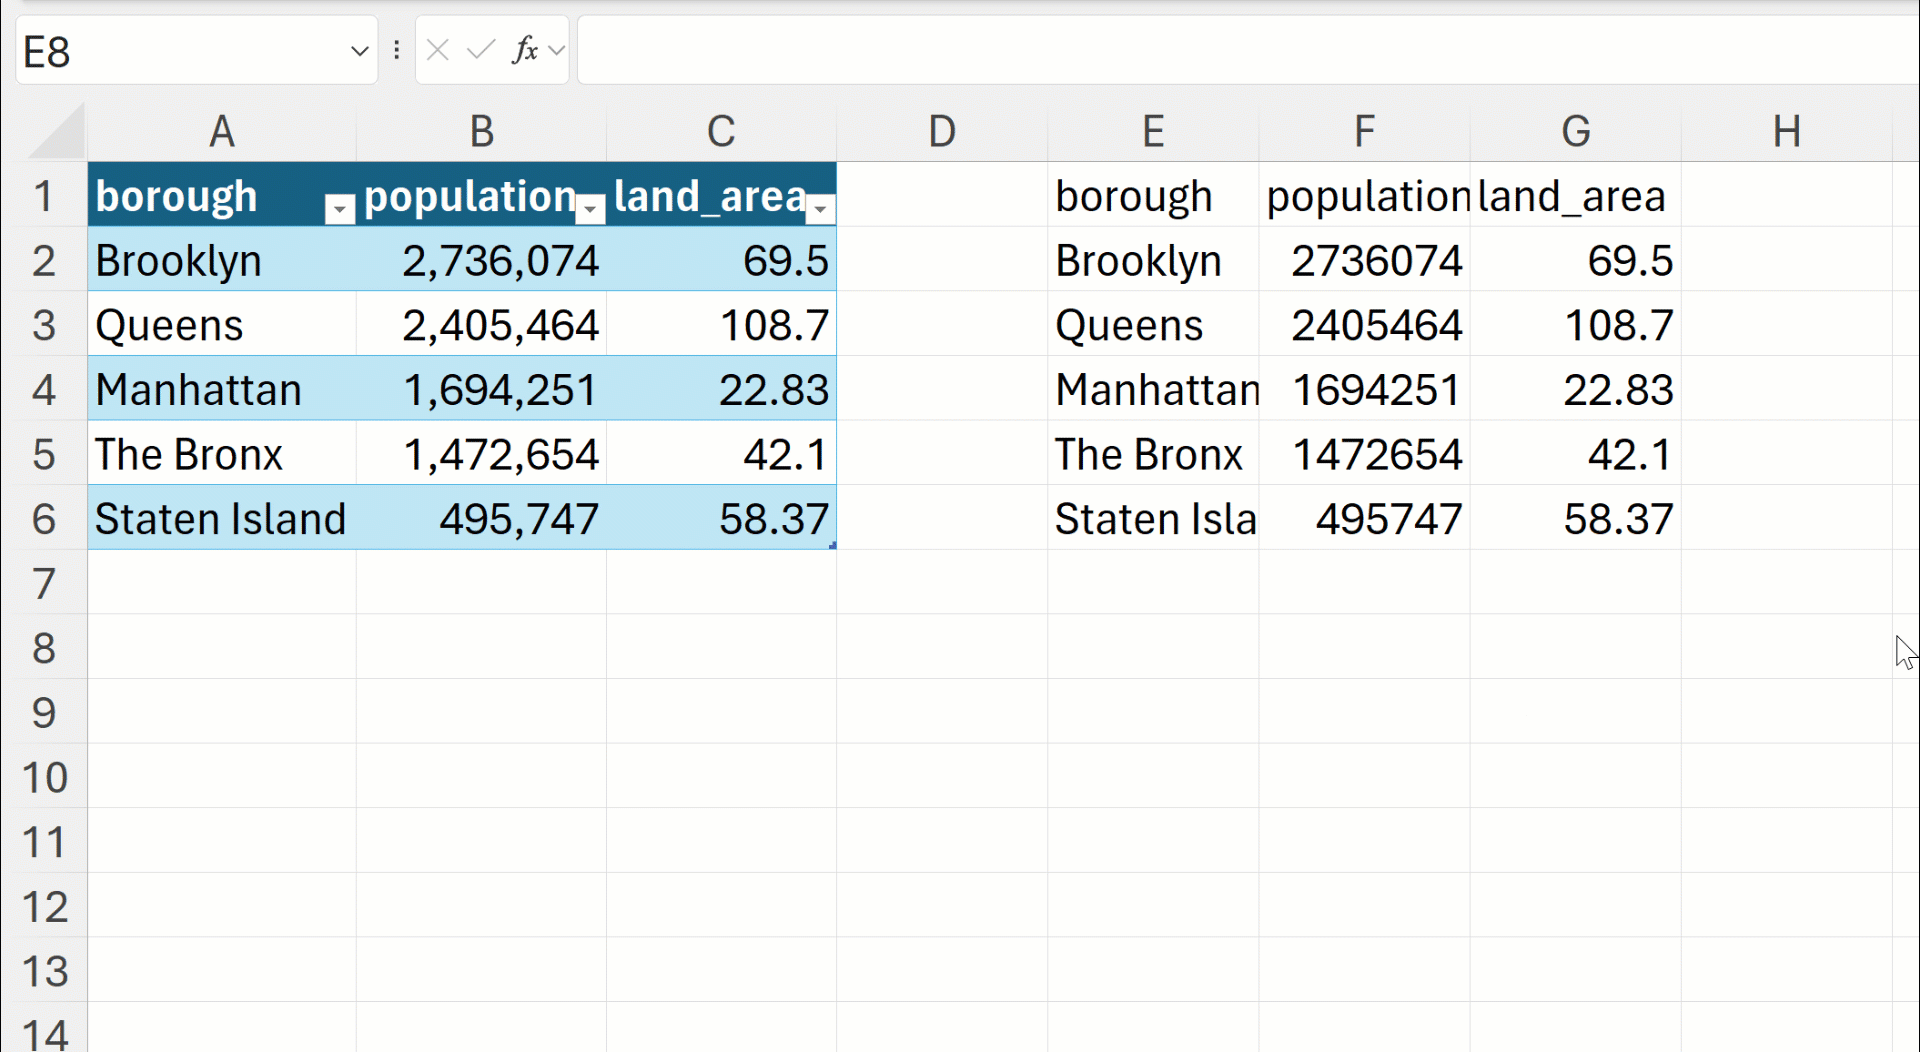Select the Manhattan cell in column E
This screenshot has width=1920, height=1052.
[x=1152, y=390]
